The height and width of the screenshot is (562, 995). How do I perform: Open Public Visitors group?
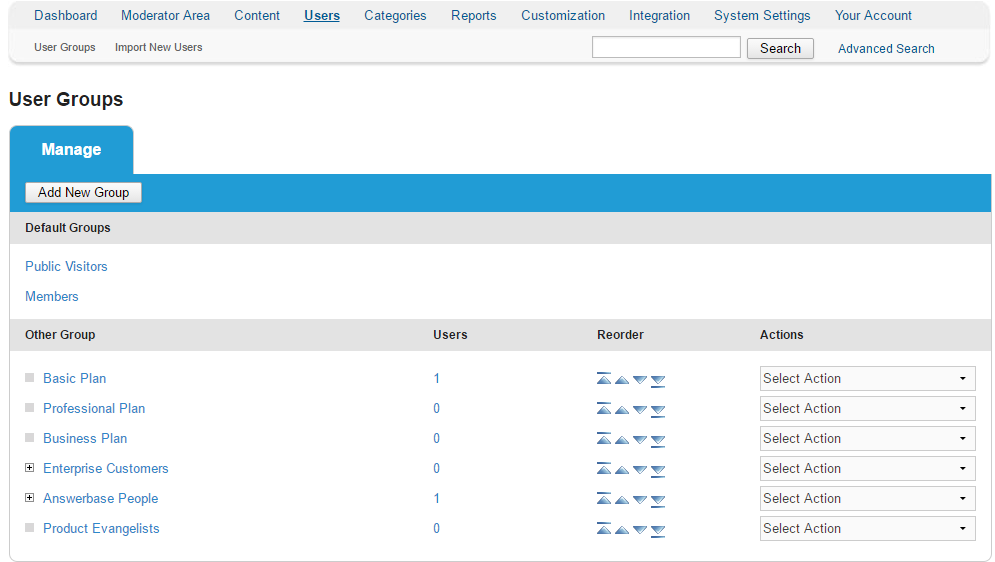[x=66, y=266]
